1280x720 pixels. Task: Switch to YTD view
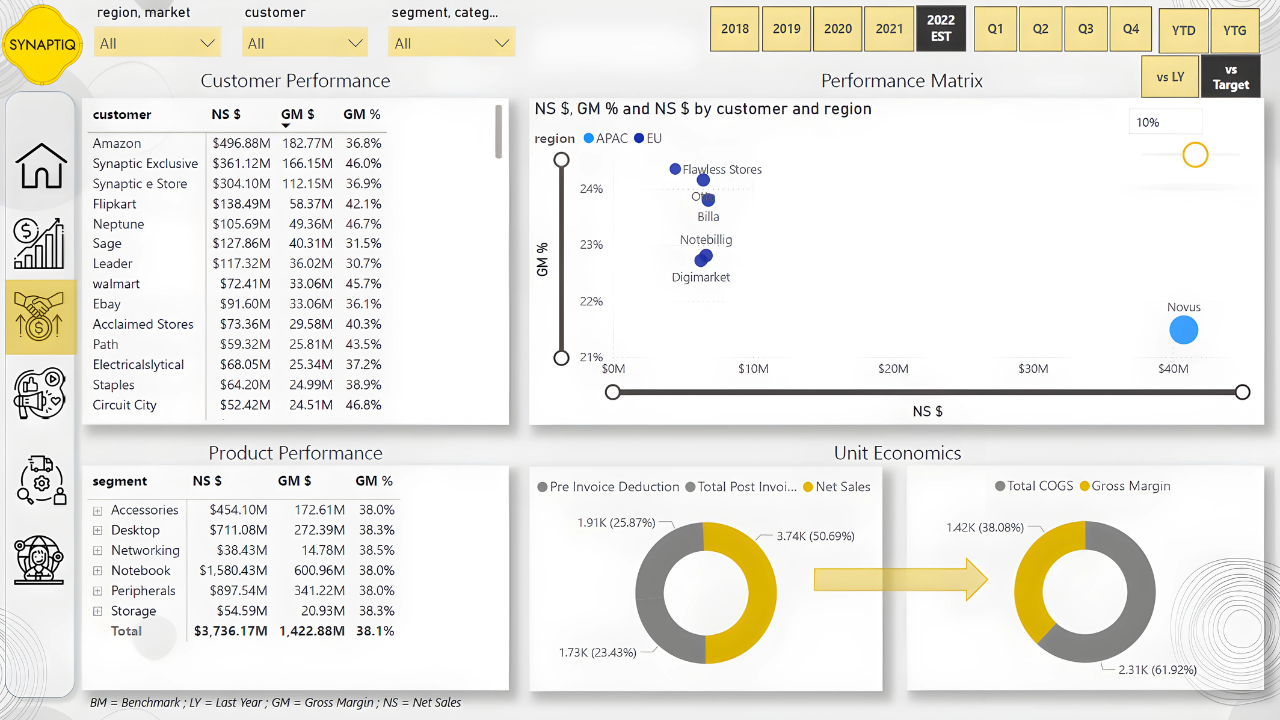(x=1183, y=30)
